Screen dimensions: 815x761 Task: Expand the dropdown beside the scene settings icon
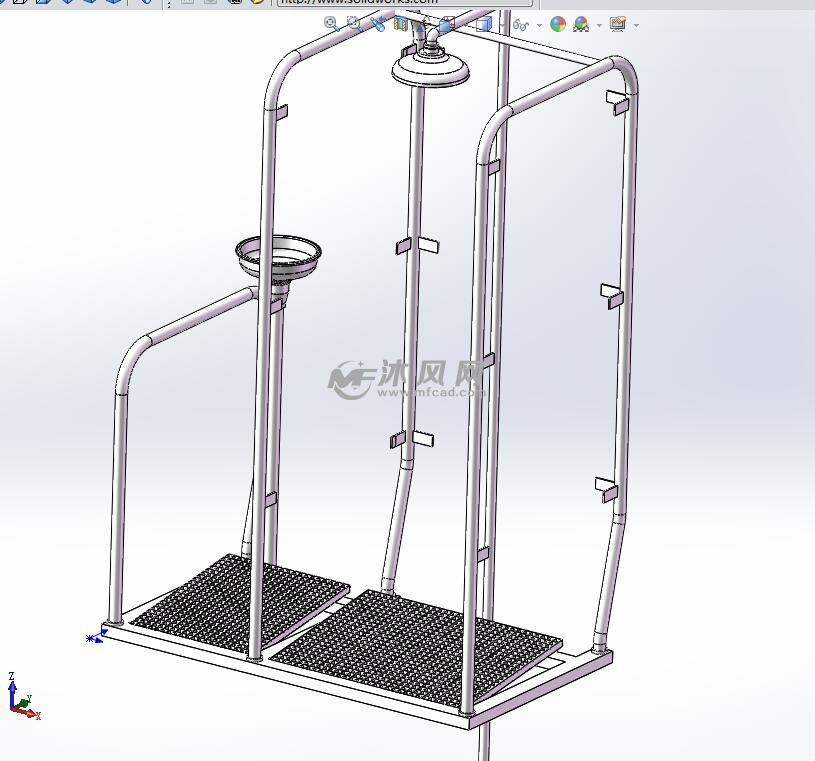pos(636,25)
